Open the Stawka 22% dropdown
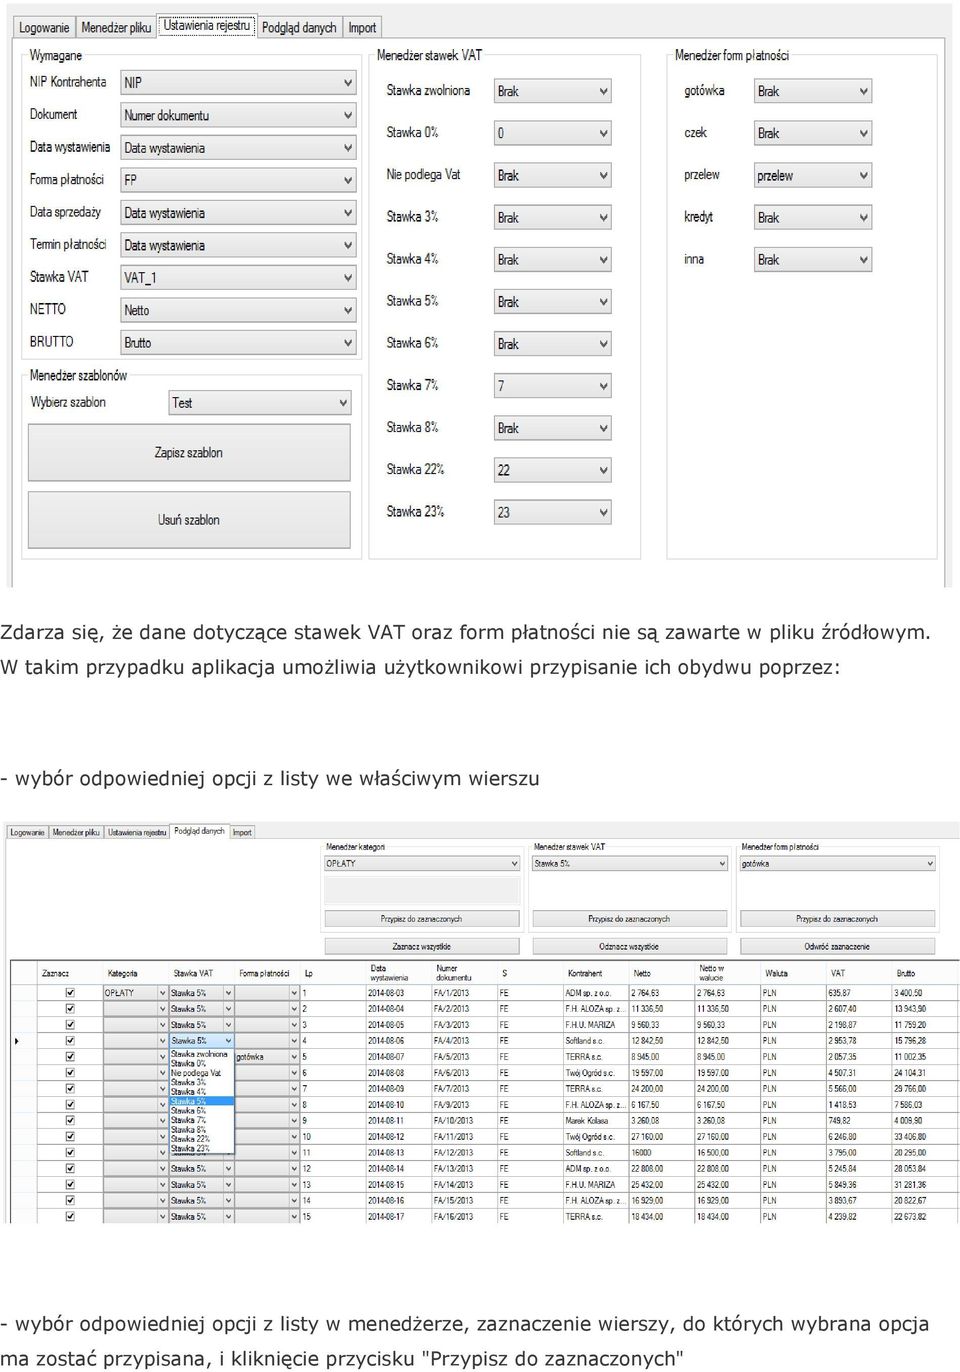This screenshot has width=960, height=1372. [552, 470]
